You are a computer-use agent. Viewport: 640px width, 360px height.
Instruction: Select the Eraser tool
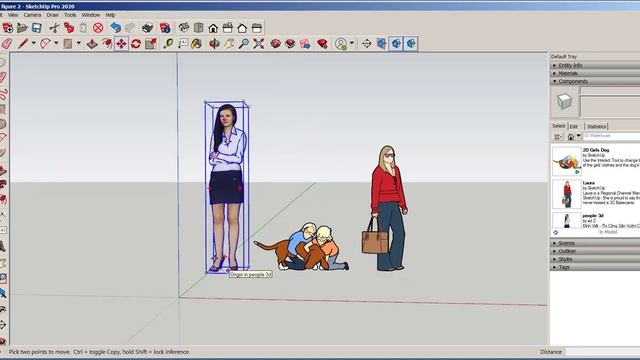point(7,44)
